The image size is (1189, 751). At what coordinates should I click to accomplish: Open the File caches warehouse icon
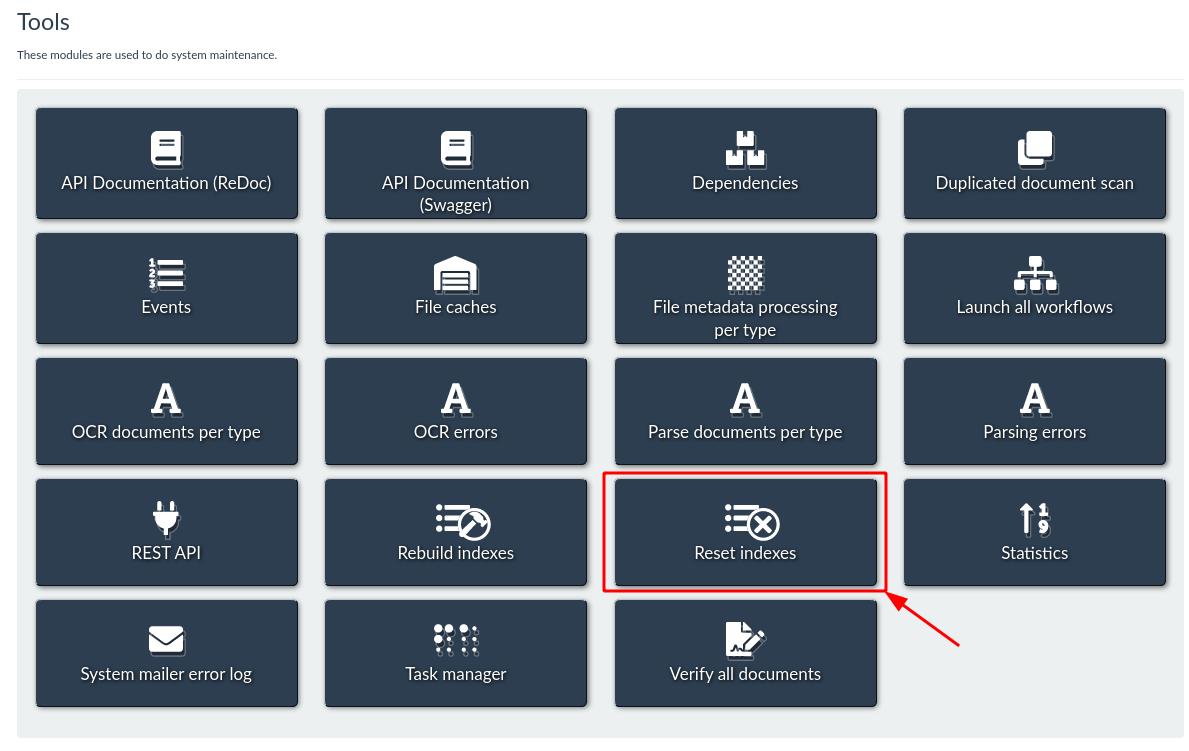coord(456,274)
